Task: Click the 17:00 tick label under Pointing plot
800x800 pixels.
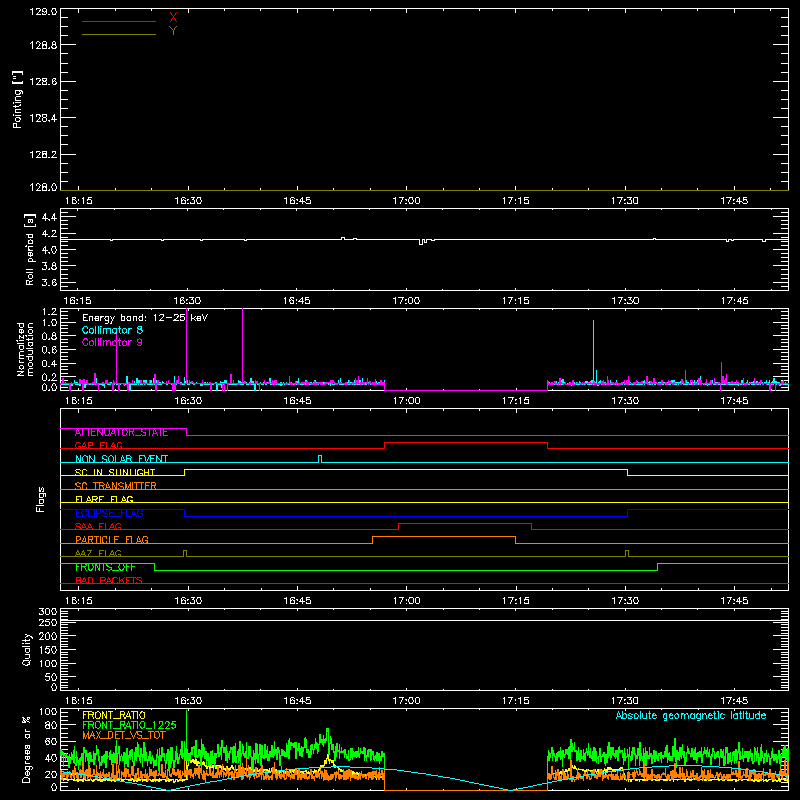Action: 406,201
